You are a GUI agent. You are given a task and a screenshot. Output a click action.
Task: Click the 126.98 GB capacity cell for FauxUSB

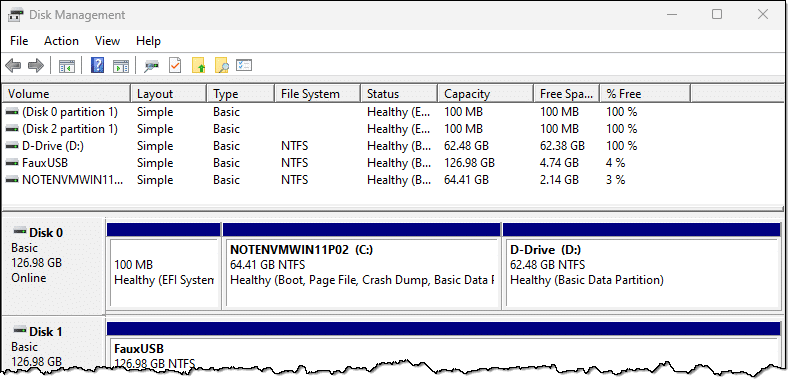click(x=469, y=163)
